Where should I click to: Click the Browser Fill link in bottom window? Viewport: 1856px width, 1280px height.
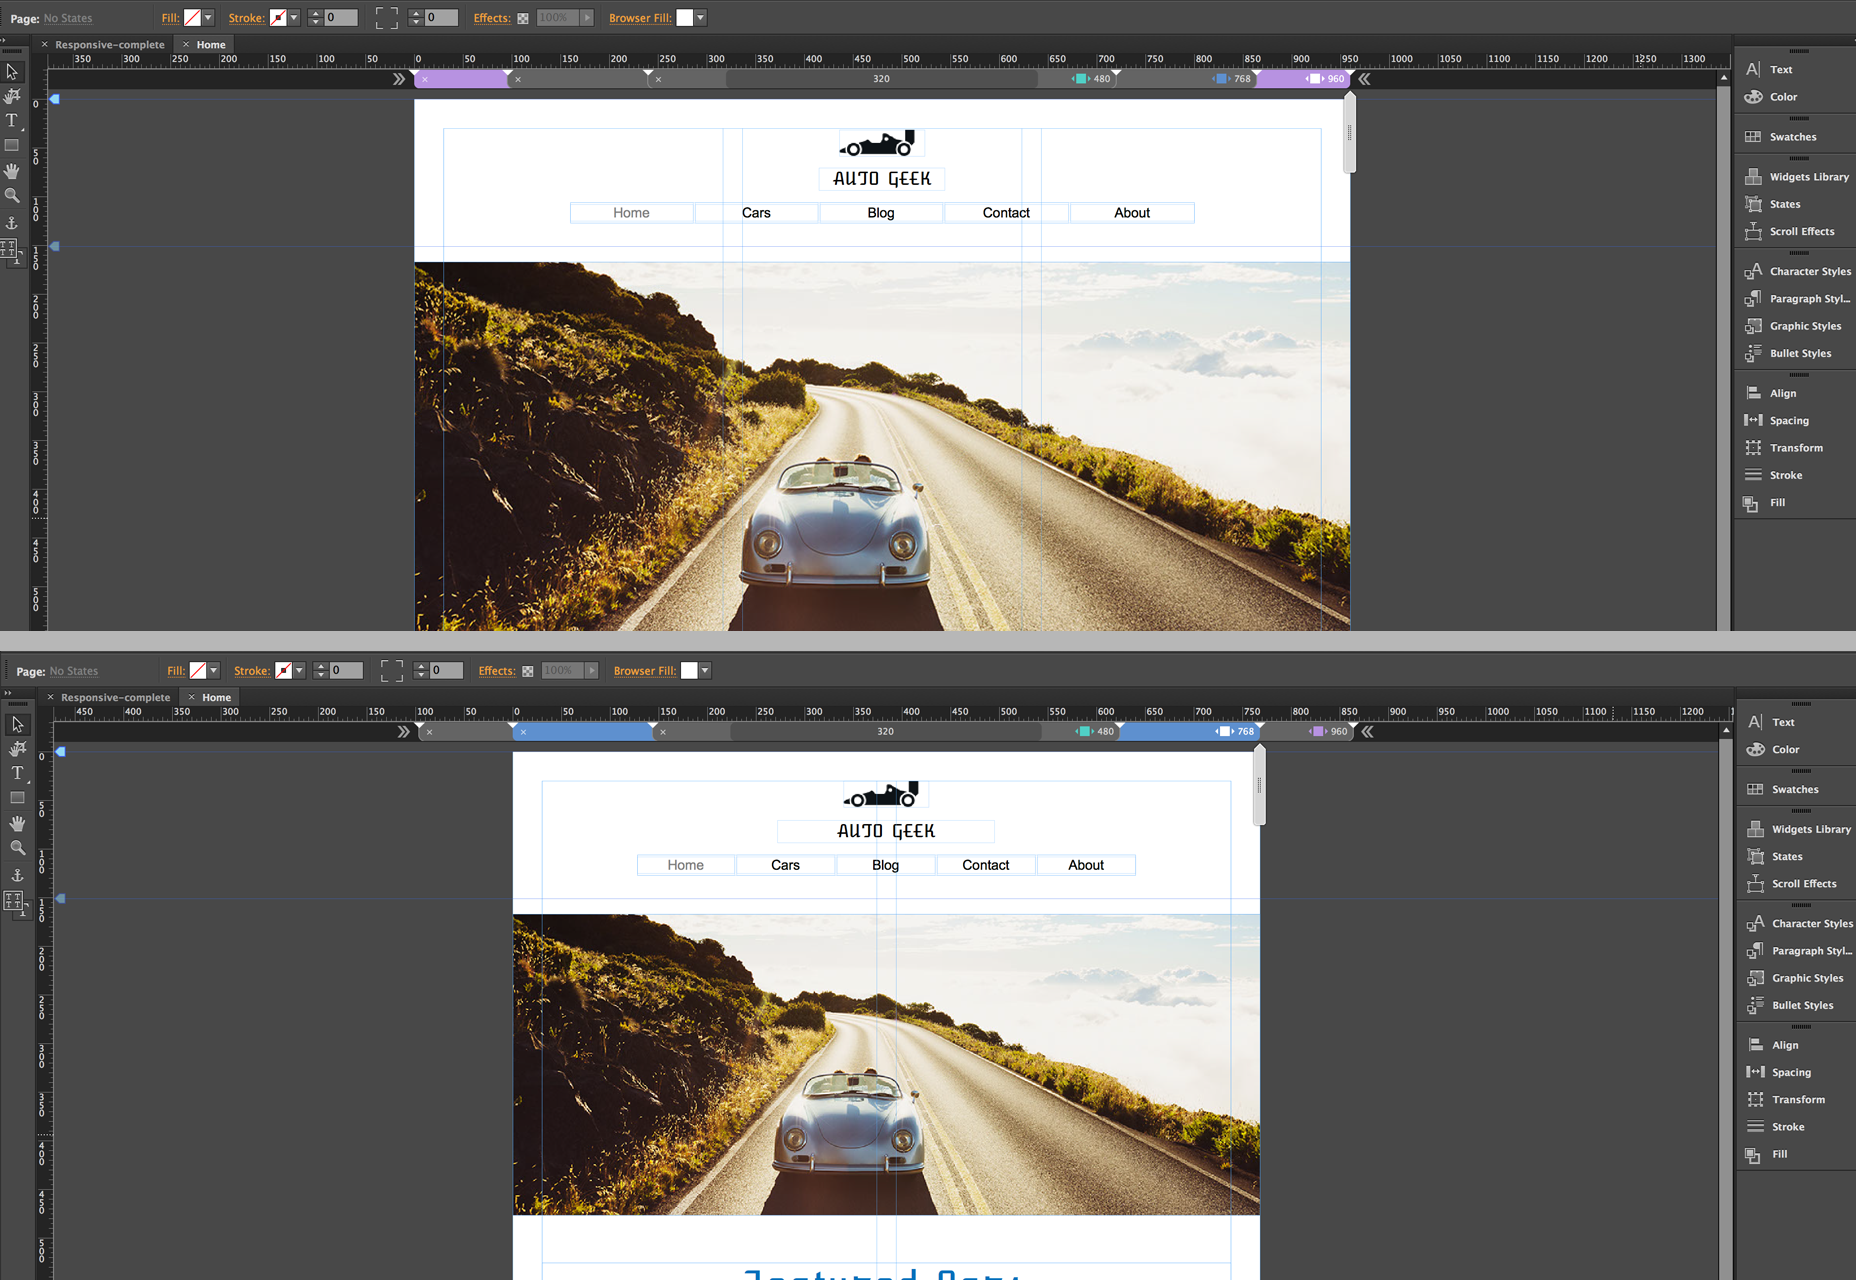(x=645, y=671)
